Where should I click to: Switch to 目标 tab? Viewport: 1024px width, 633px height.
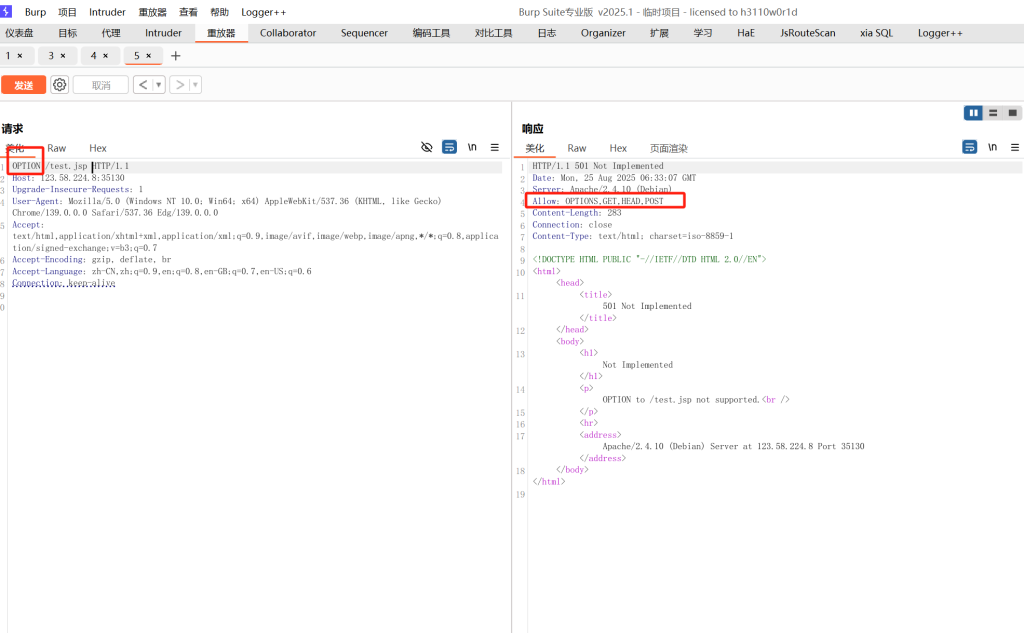coord(67,33)
